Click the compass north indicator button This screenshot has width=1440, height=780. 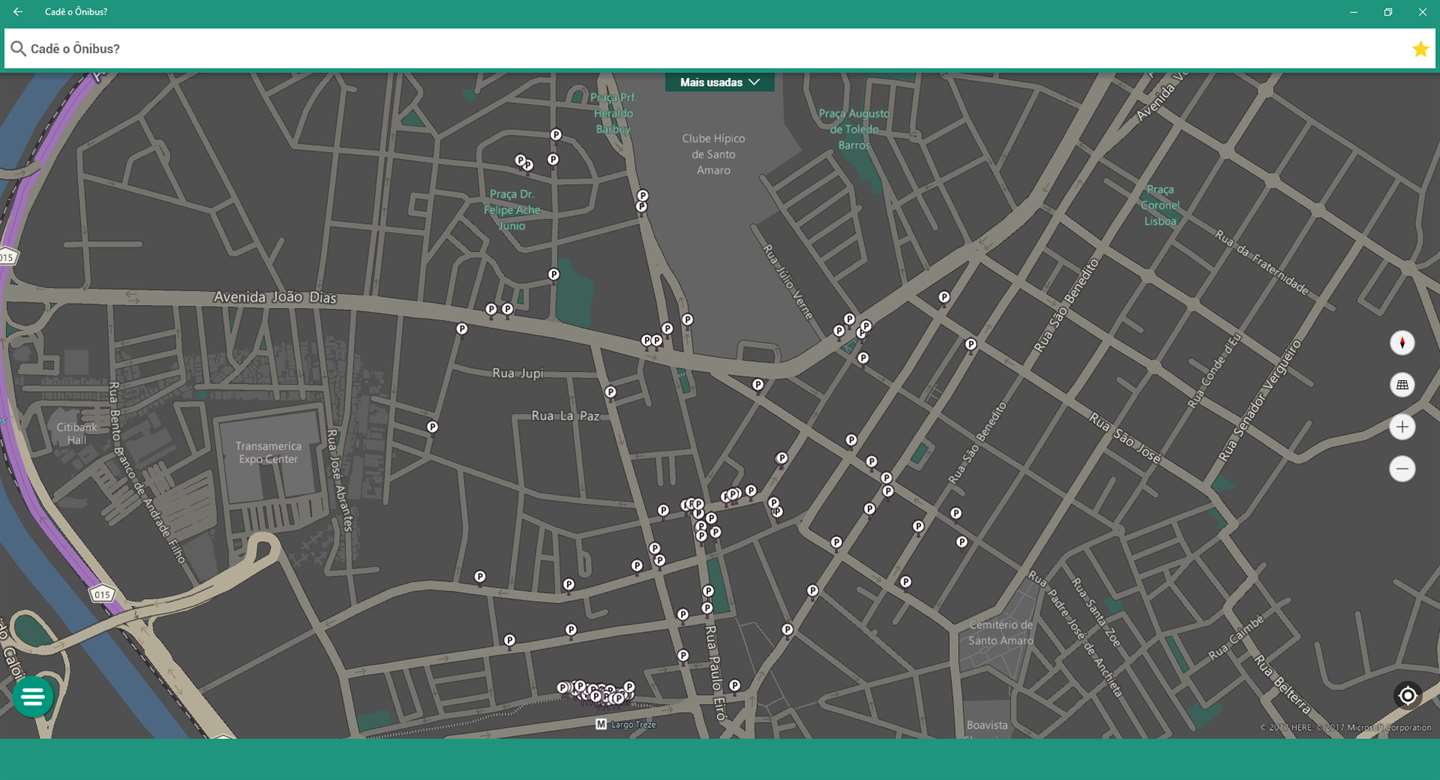point(1402,343)
